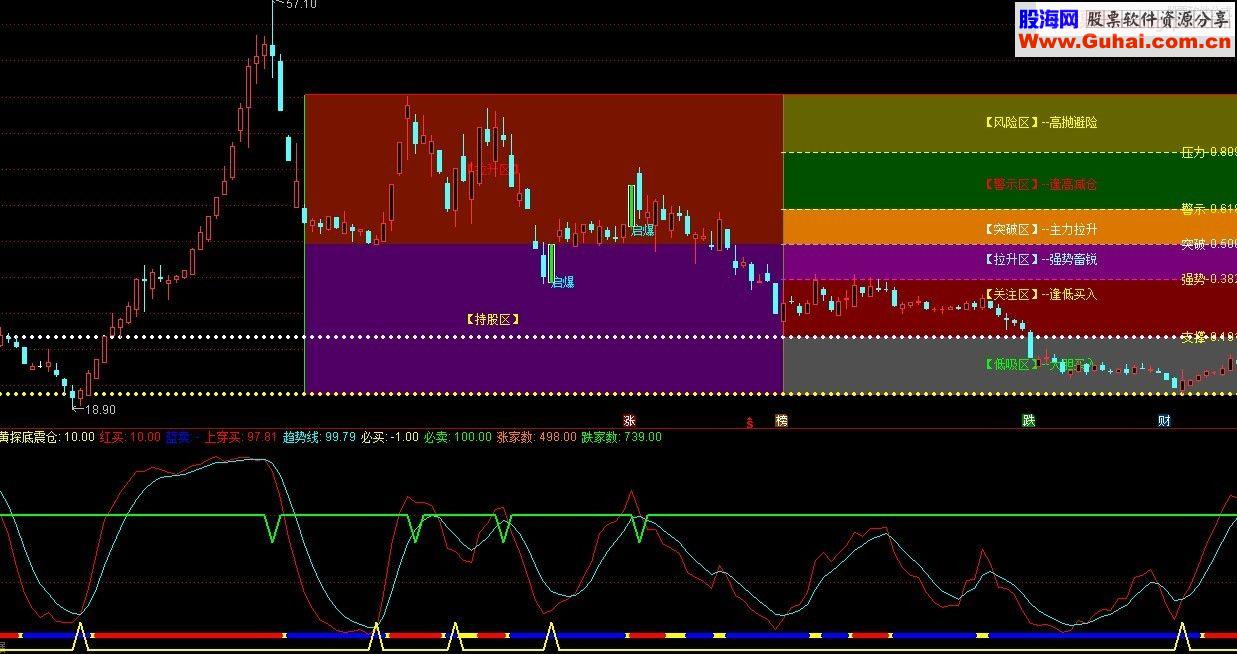Click the 【低吸区】 zone label
1237x654 pixels.
(1011, 365)
